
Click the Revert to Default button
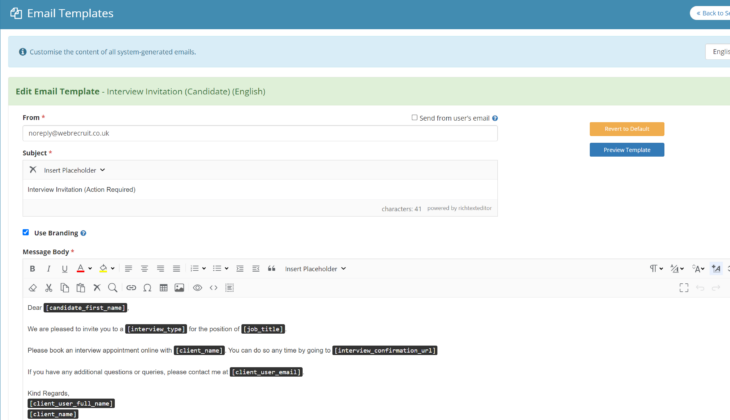[x=626, y=129]
